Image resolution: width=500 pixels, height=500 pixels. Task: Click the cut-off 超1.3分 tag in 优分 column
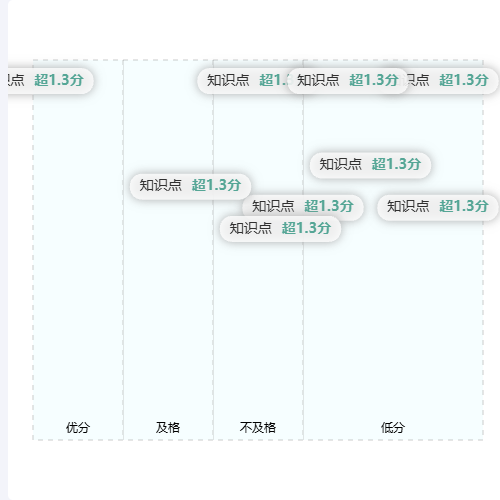pos(50,81)
